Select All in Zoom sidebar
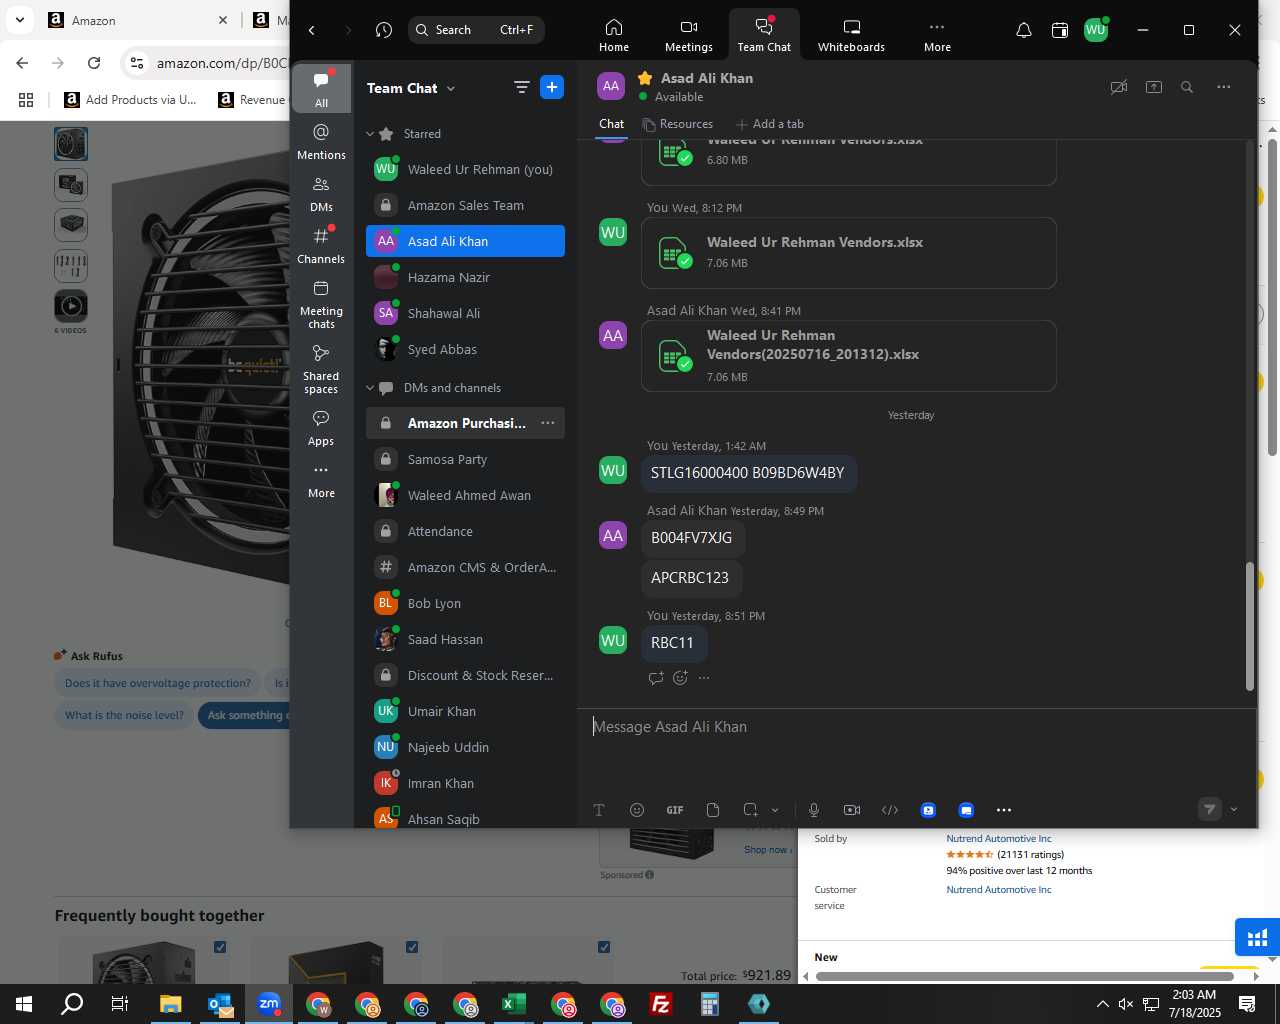The image size is (1280, 1024). tap(321, 89)
